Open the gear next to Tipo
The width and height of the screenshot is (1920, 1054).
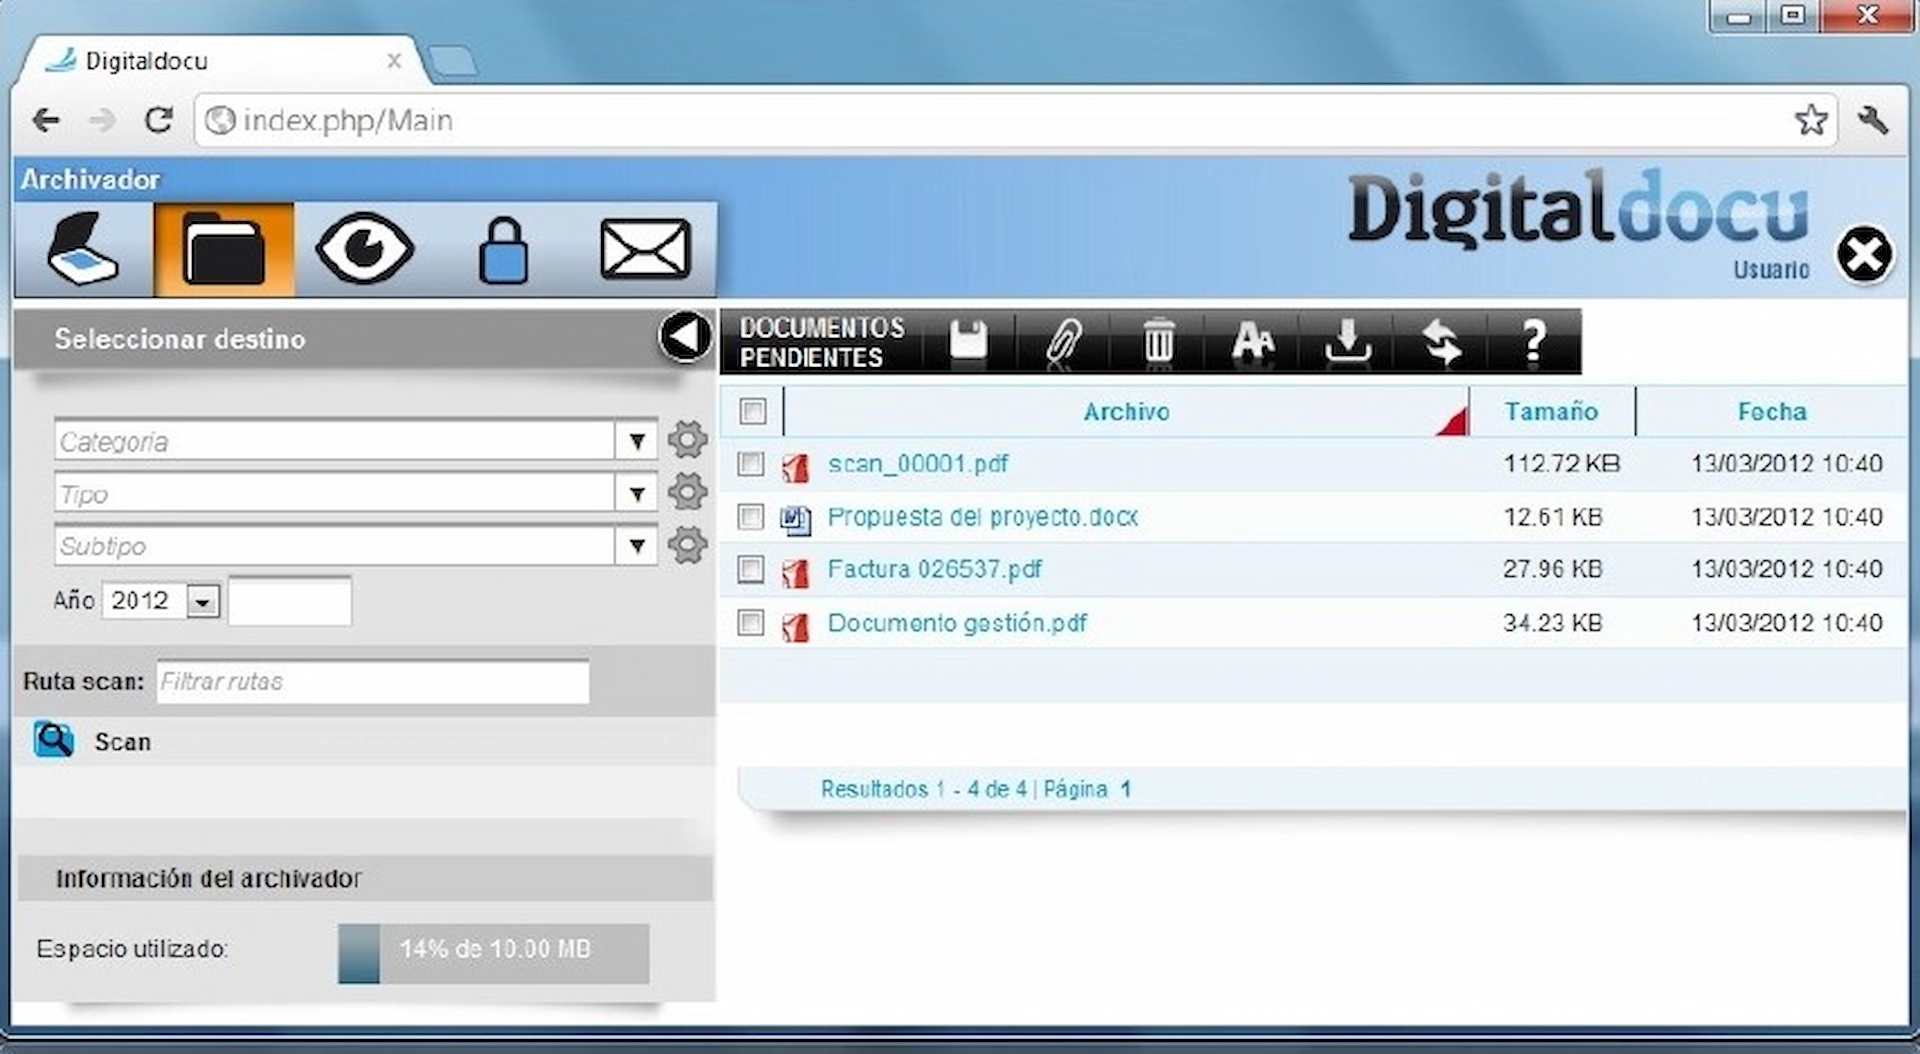click(687, 492)
